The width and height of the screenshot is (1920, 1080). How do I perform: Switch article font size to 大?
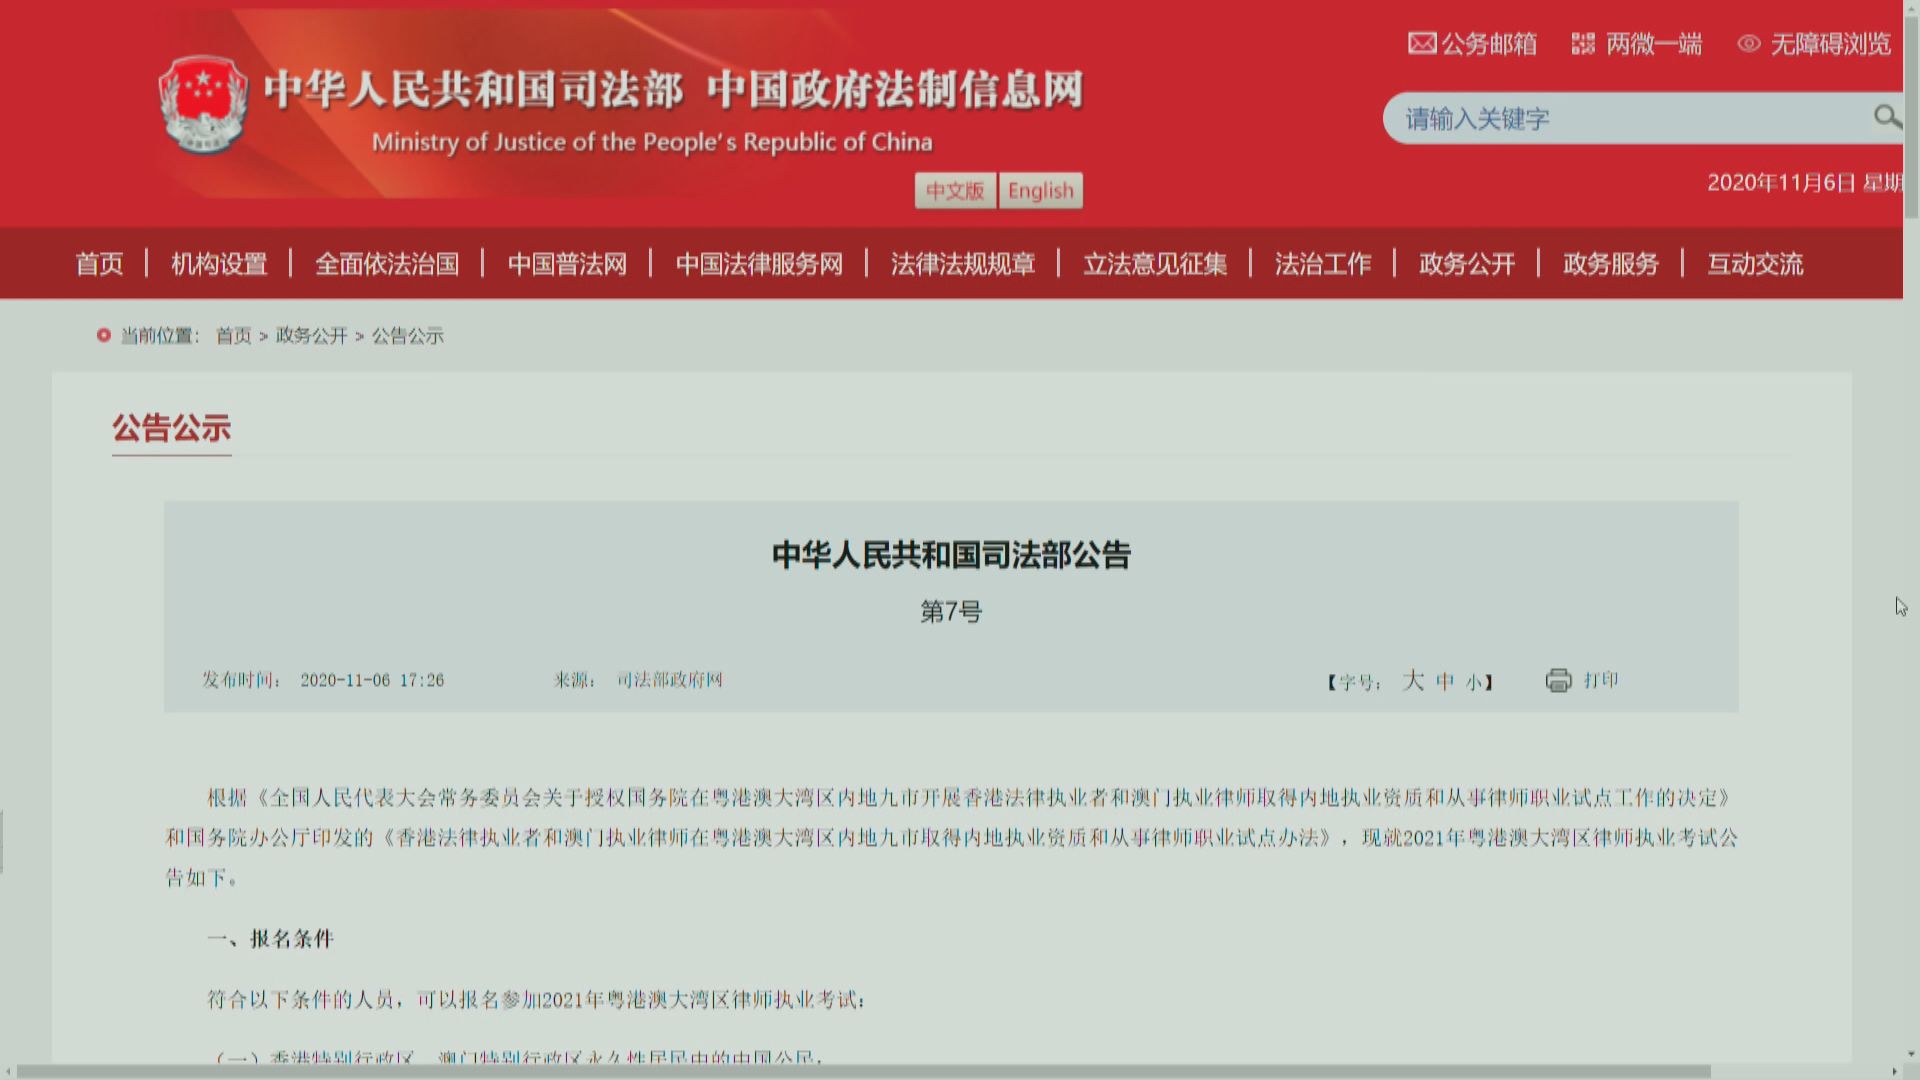pyautogui.click(x=1413, y=681)
